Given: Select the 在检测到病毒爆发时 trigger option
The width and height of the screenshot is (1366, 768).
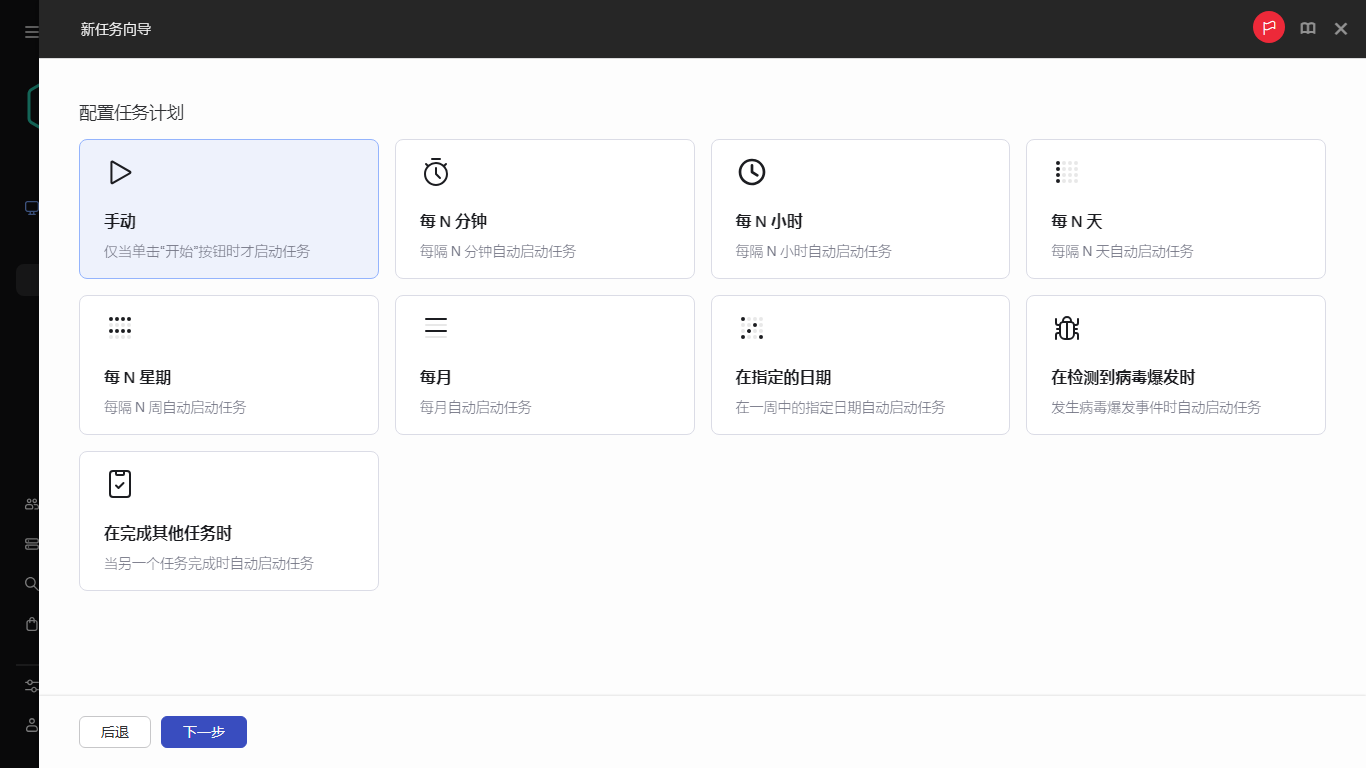Looking at the screenshot, I should (1175, 364).
